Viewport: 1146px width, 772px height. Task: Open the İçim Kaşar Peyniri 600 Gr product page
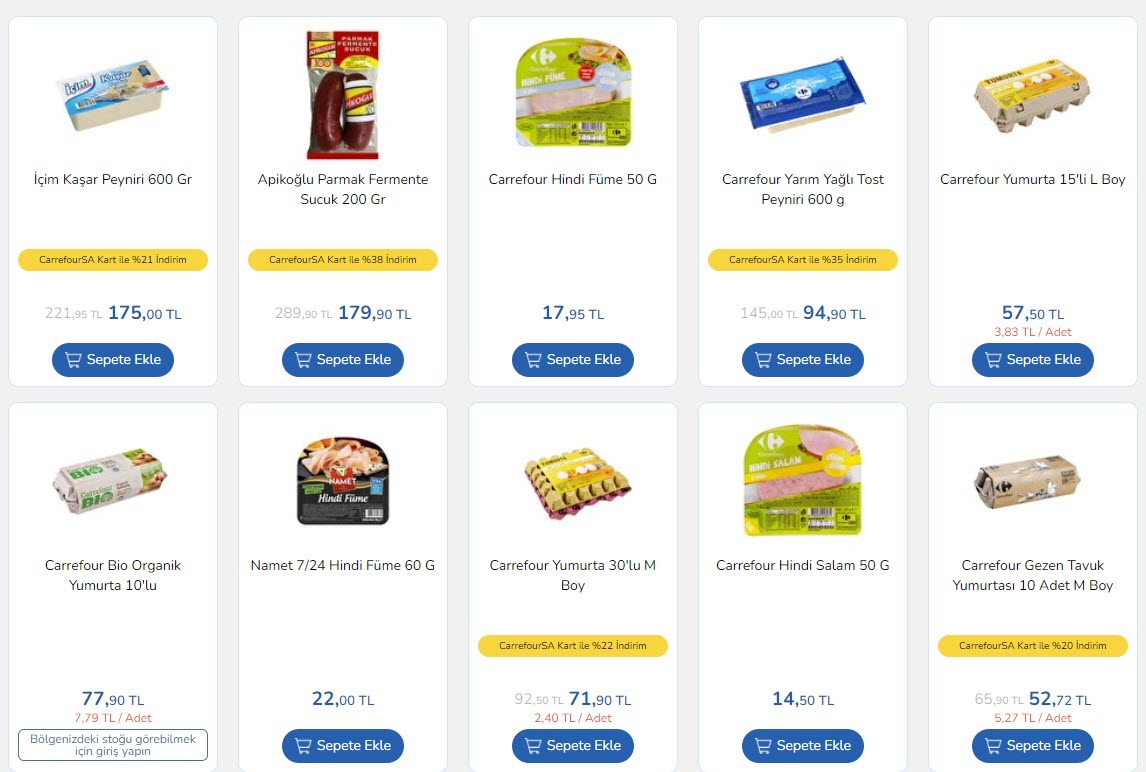(112, 179)
